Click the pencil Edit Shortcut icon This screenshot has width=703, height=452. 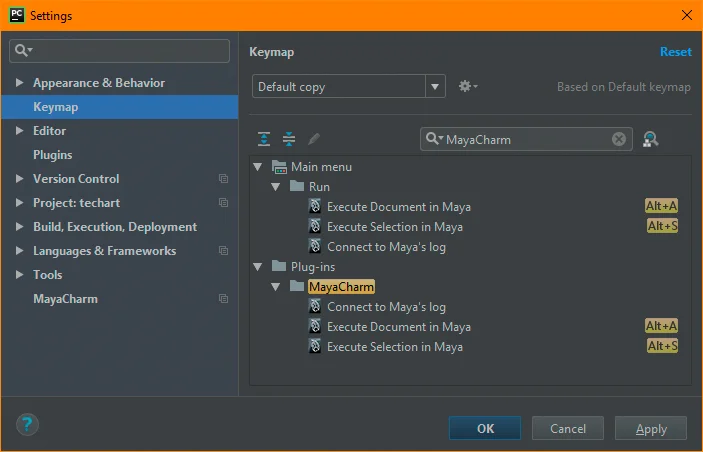pyautogui.click(x=314, y=139)
